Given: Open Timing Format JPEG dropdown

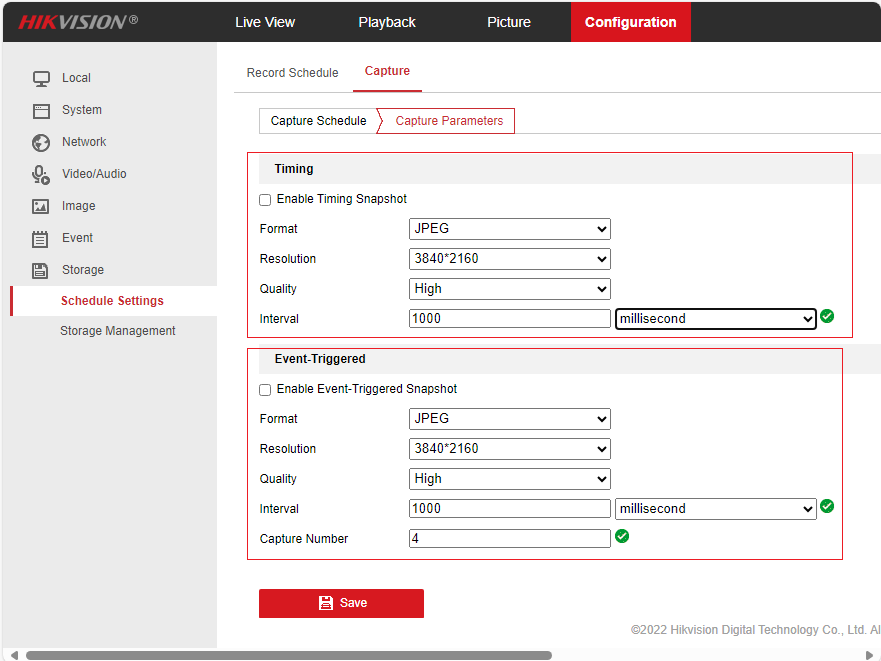Looking at the screenshot, I should pos(509,229).
